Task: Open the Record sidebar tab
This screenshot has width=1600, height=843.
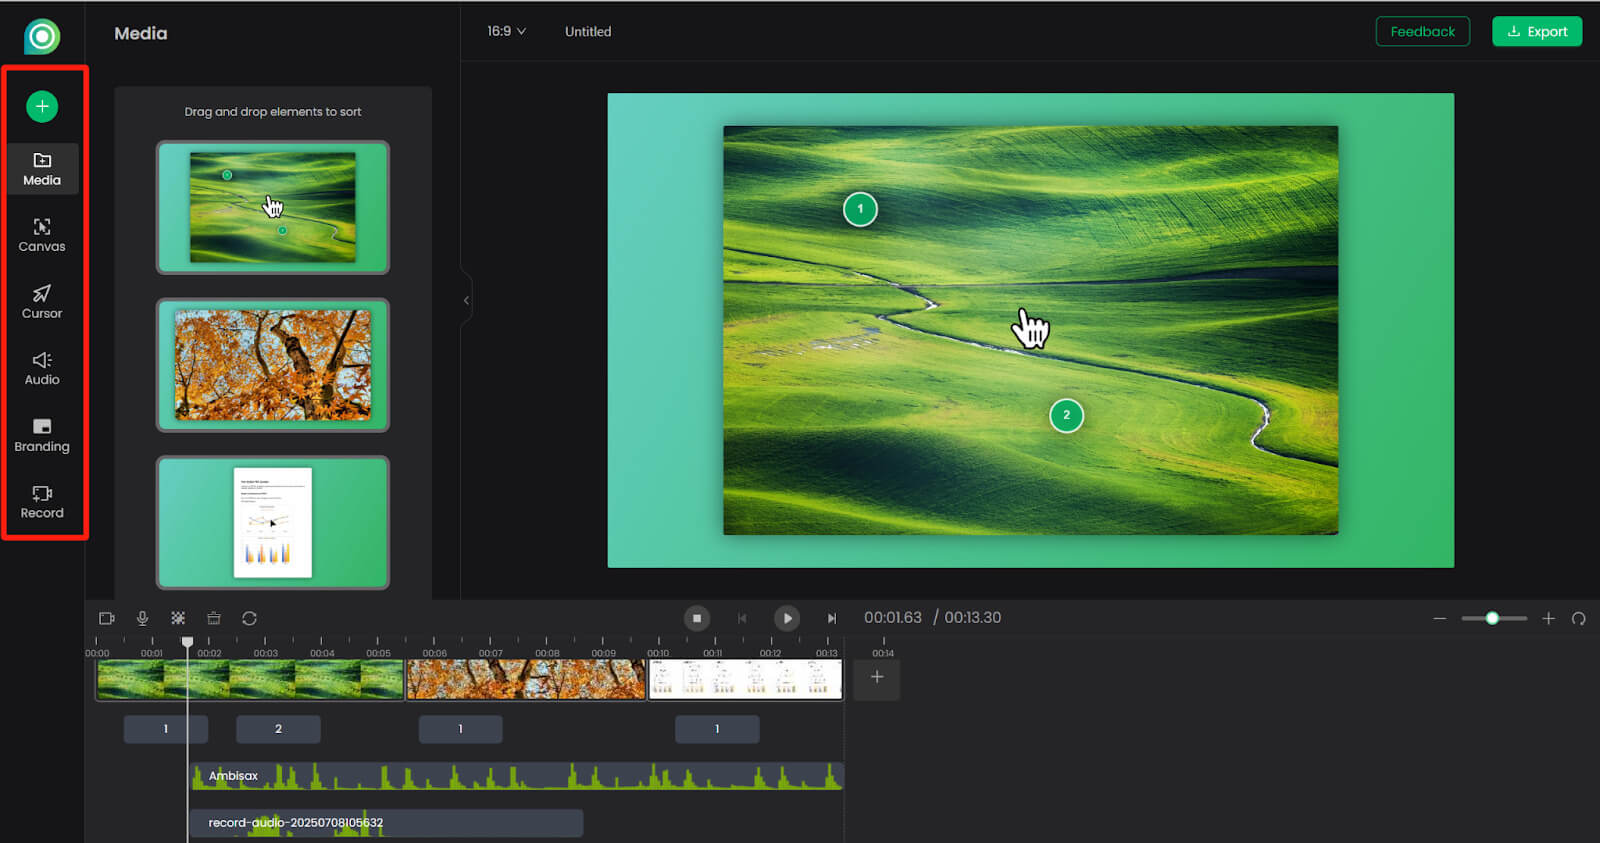Action: [x=42, y=502]
